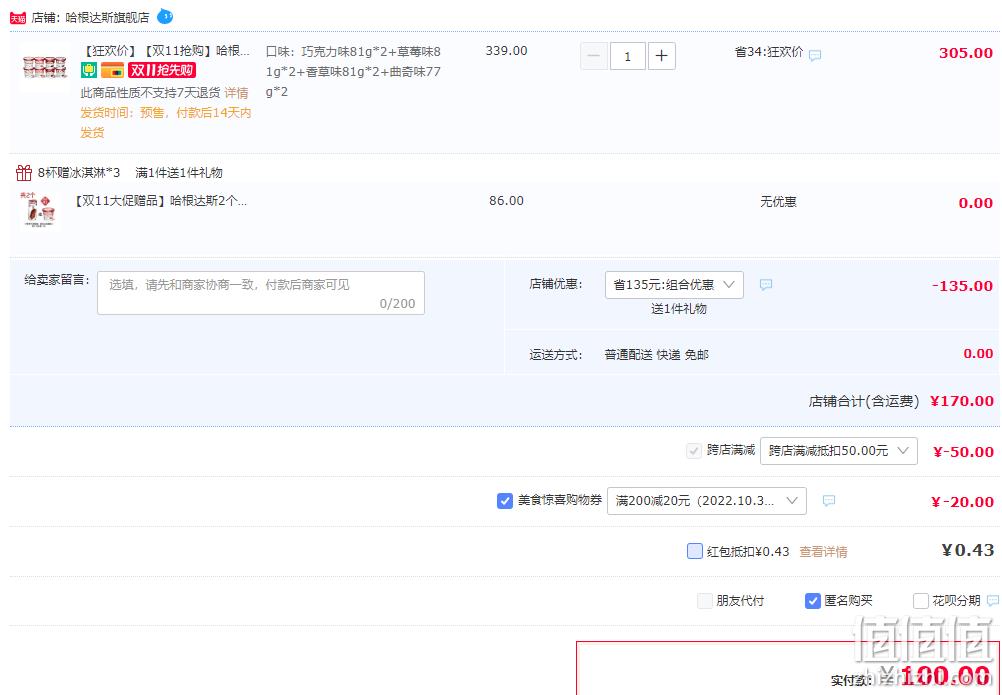Open the Häagen-Dazs 8-cup product thumbnail
Screen dimensions: 1002x695
point(44,66)
